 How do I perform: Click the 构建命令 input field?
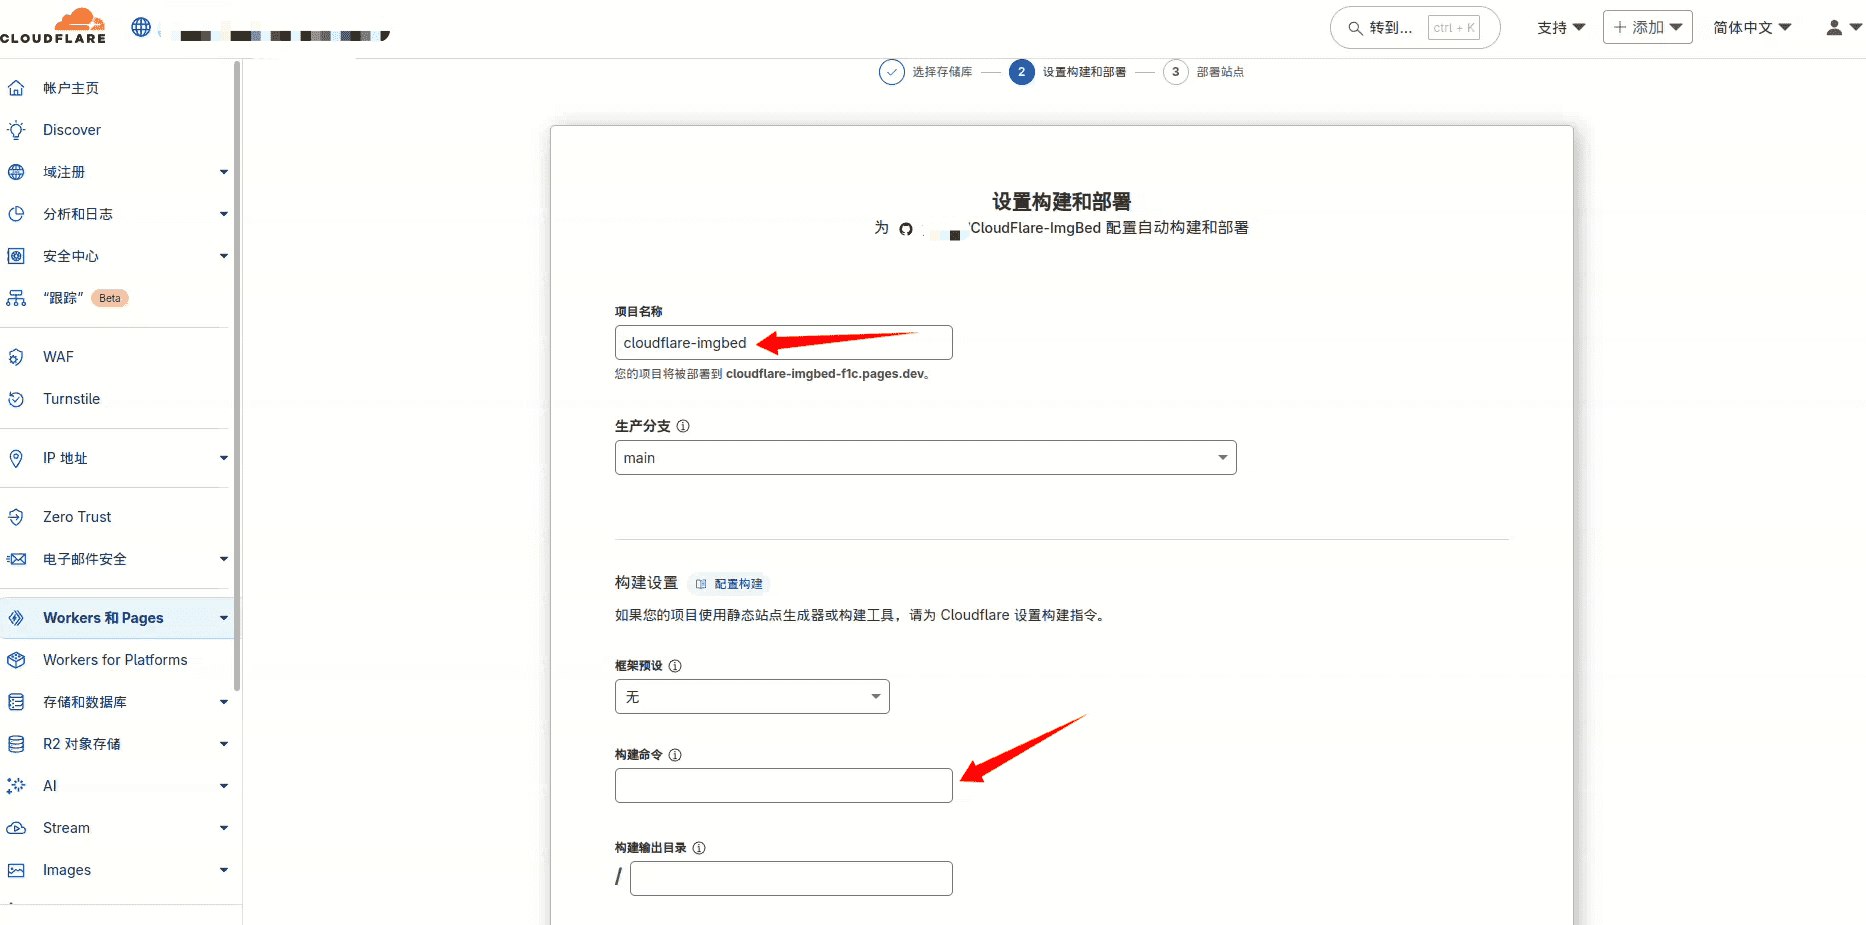(x=783, y=786)
